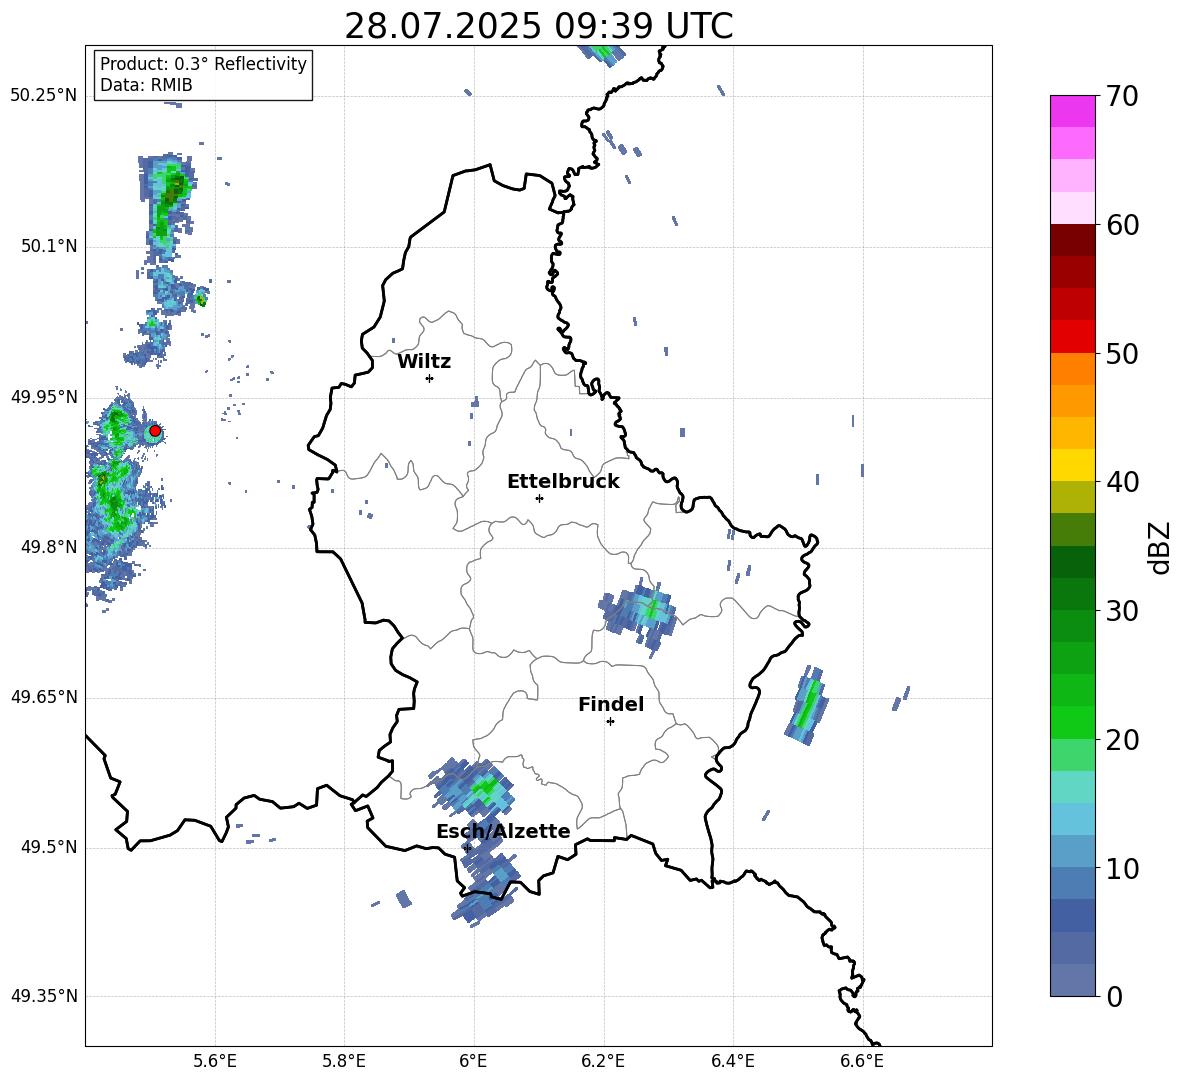
Task: Click the 49.65°N latitude label
Action: click(44, 696)
